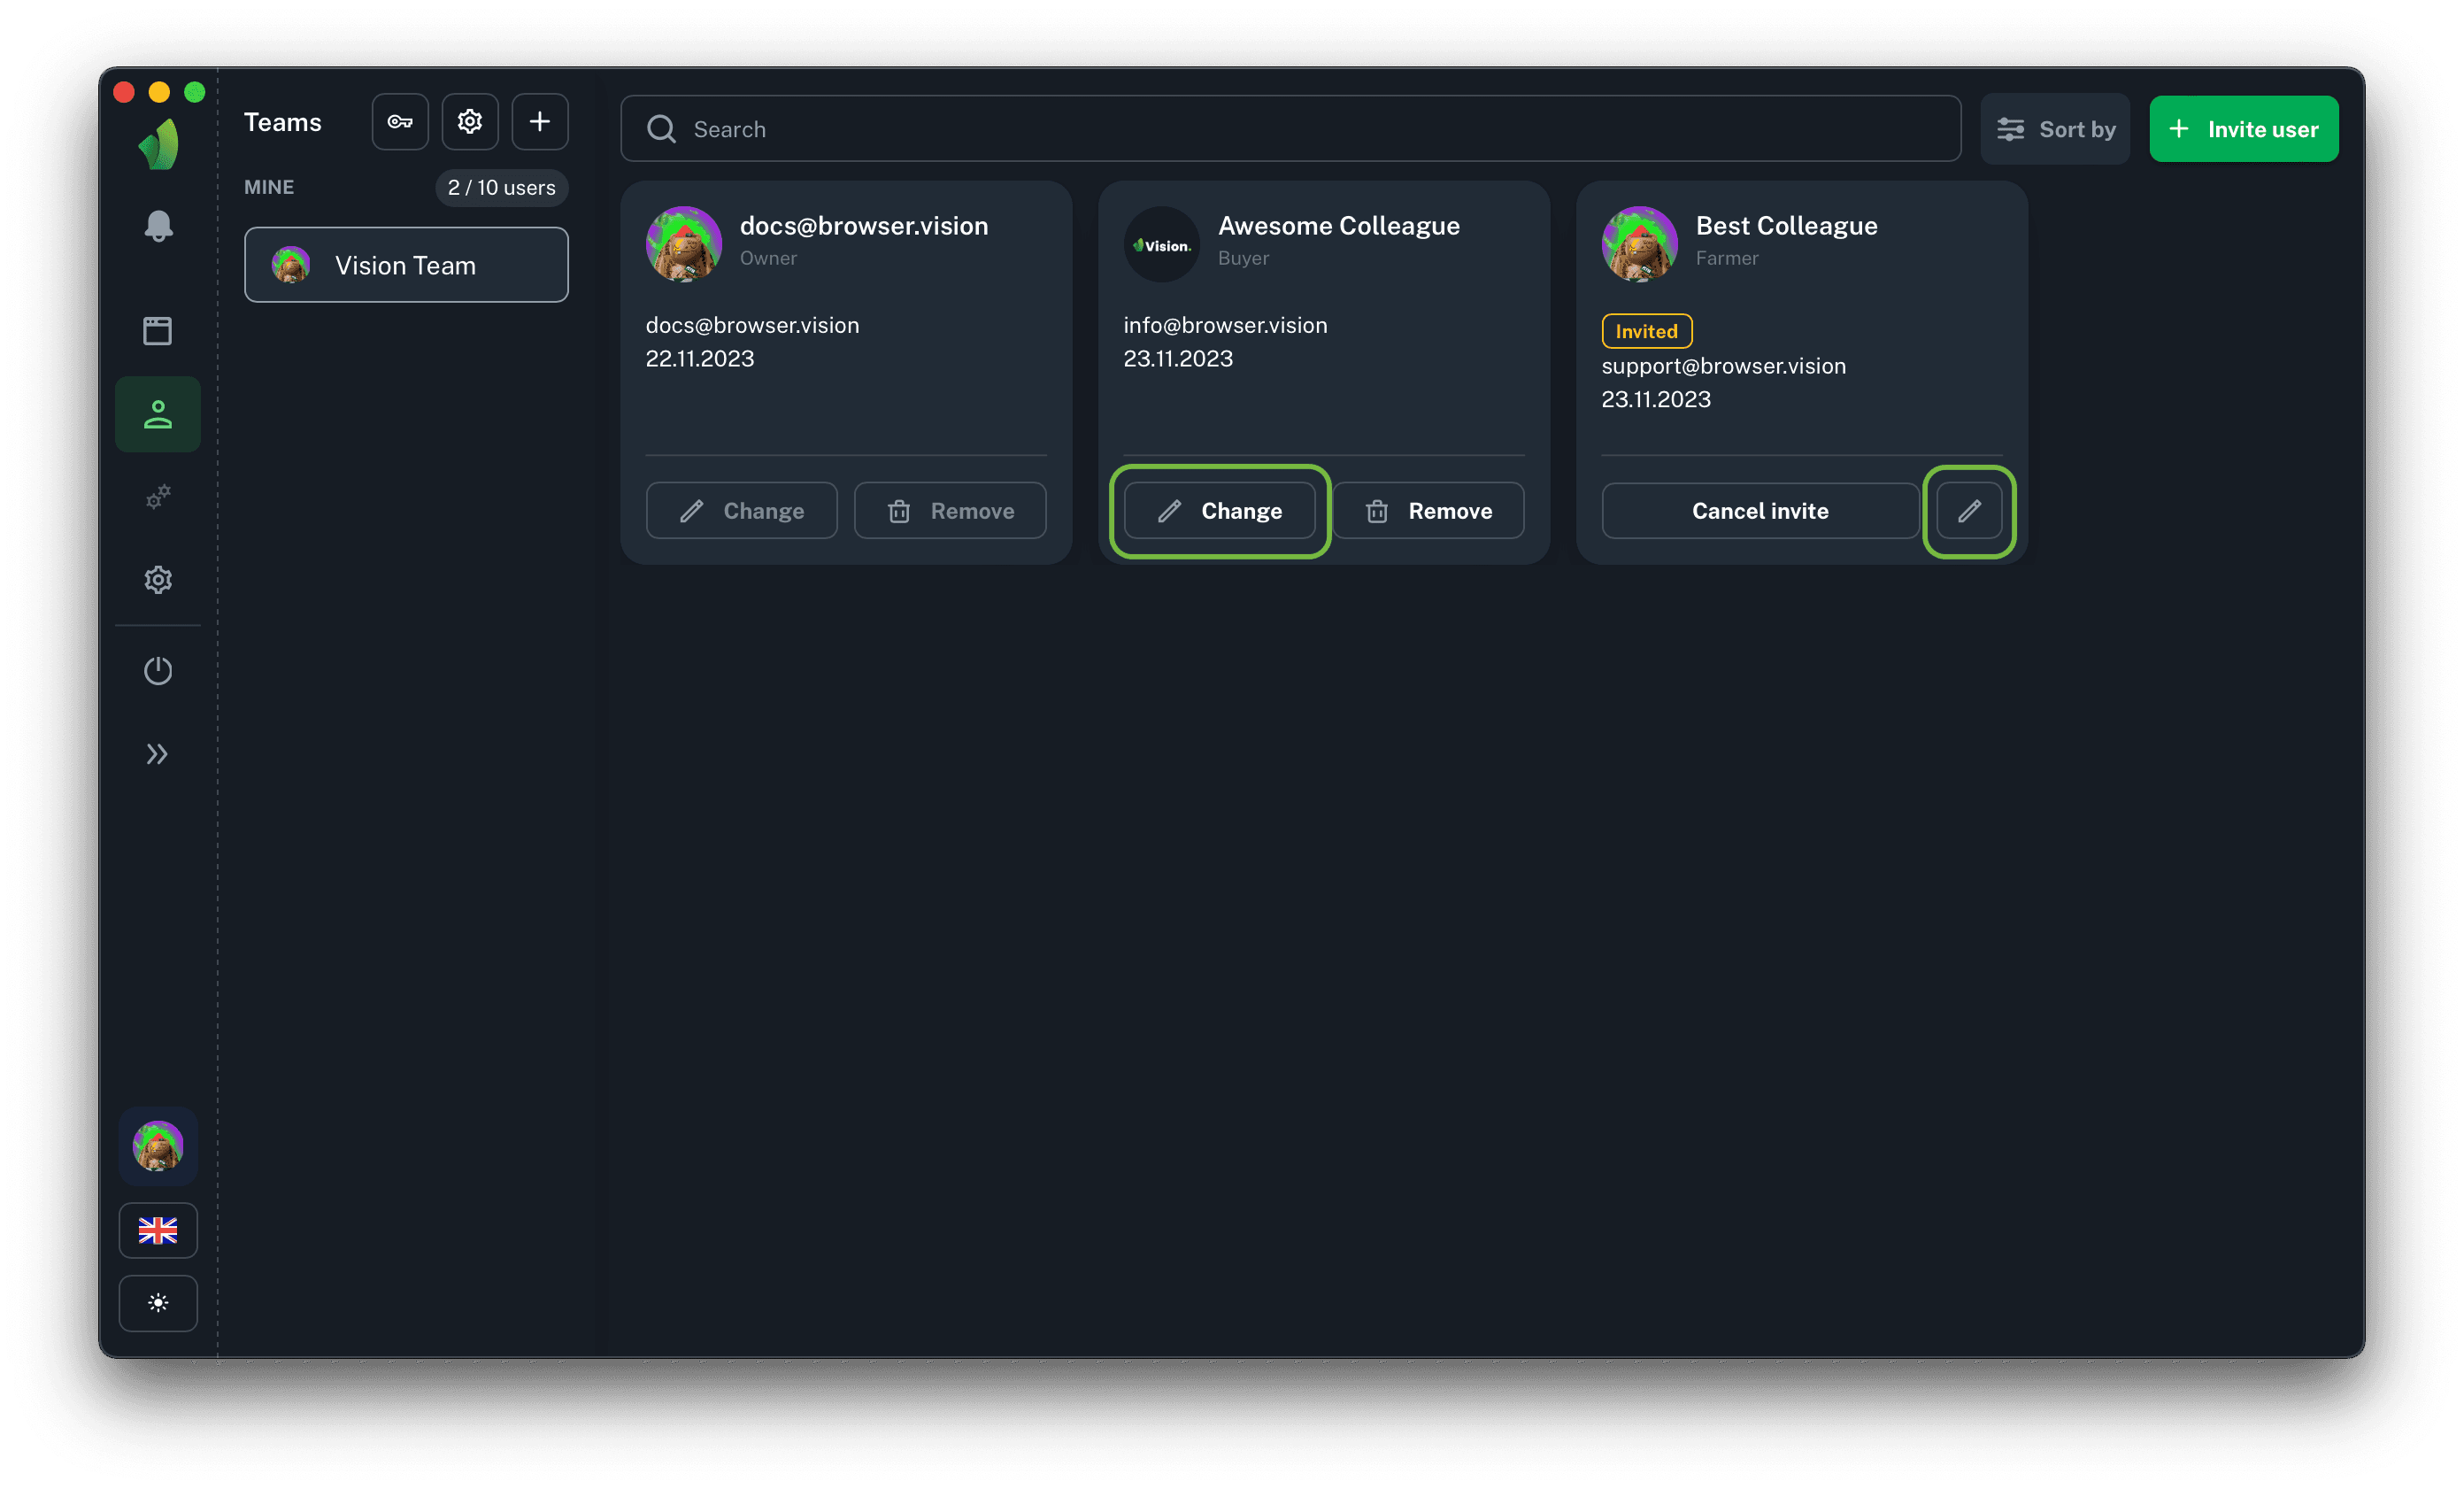Open the language selector UK flag
The width and height of the screenshot is (2464, 1489).
click(158, 1230)
